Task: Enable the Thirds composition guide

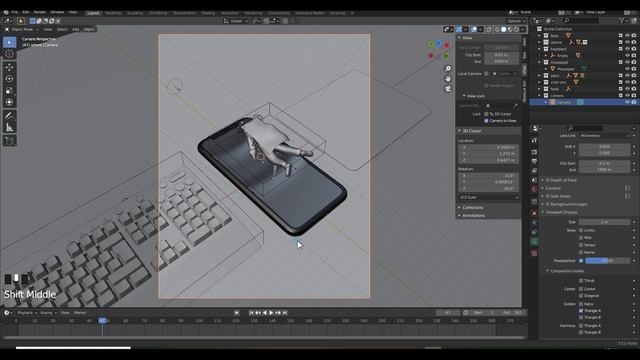Action: click(x=581, y=281)
